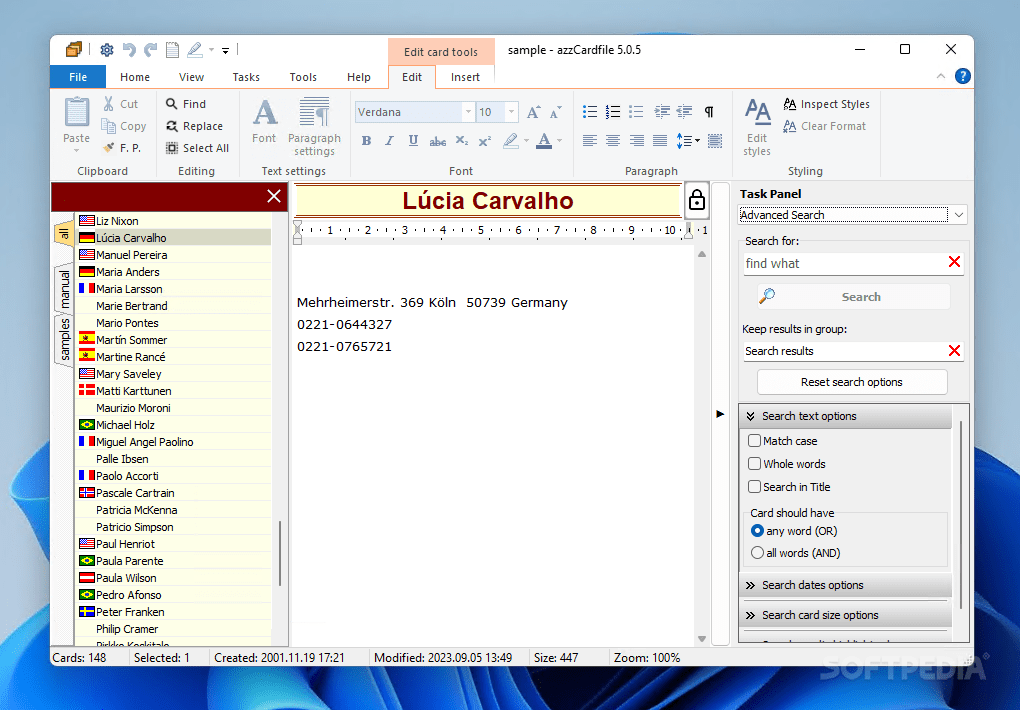
Task: Toggle bold formatting
Action: 366,141
